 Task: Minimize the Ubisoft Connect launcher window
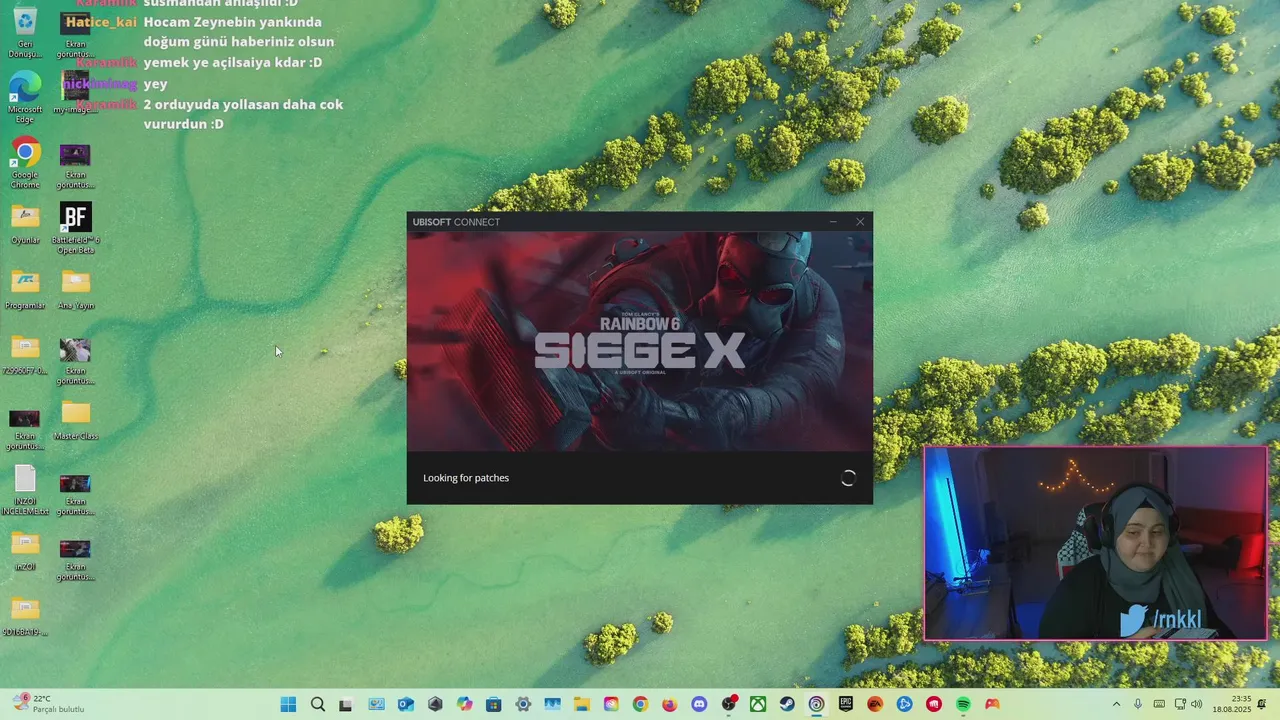coord(834,222)
